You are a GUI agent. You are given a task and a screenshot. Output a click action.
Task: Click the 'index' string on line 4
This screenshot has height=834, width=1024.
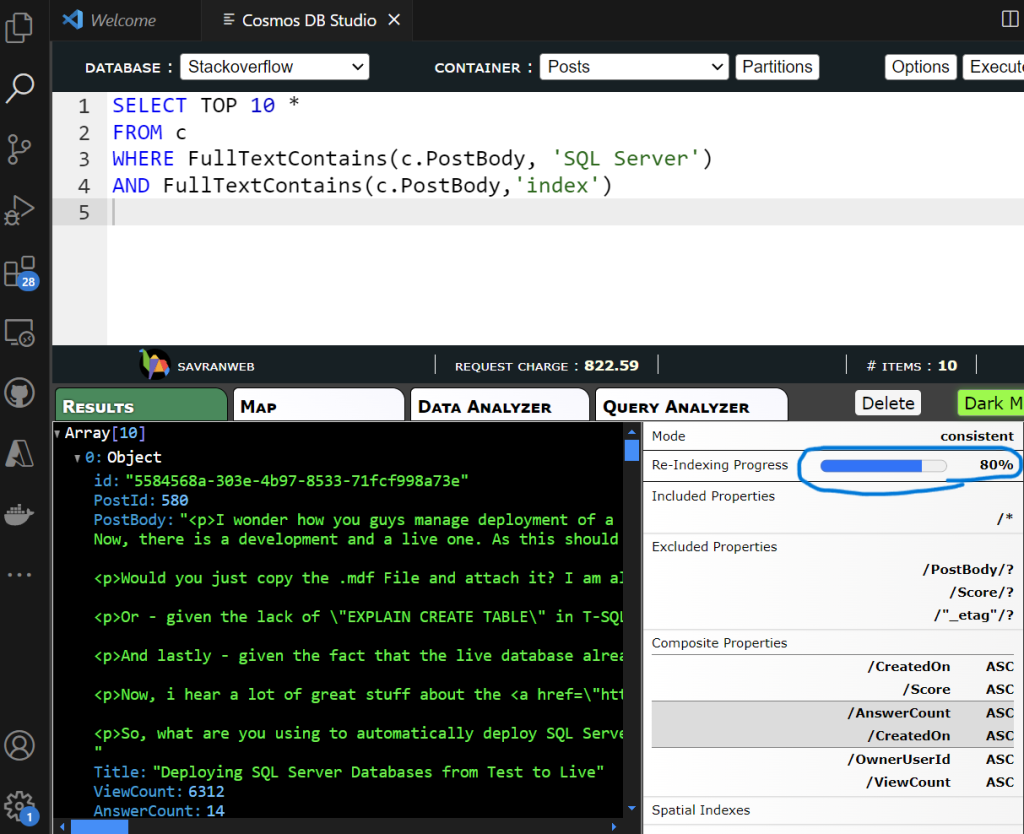pos(557,185)
